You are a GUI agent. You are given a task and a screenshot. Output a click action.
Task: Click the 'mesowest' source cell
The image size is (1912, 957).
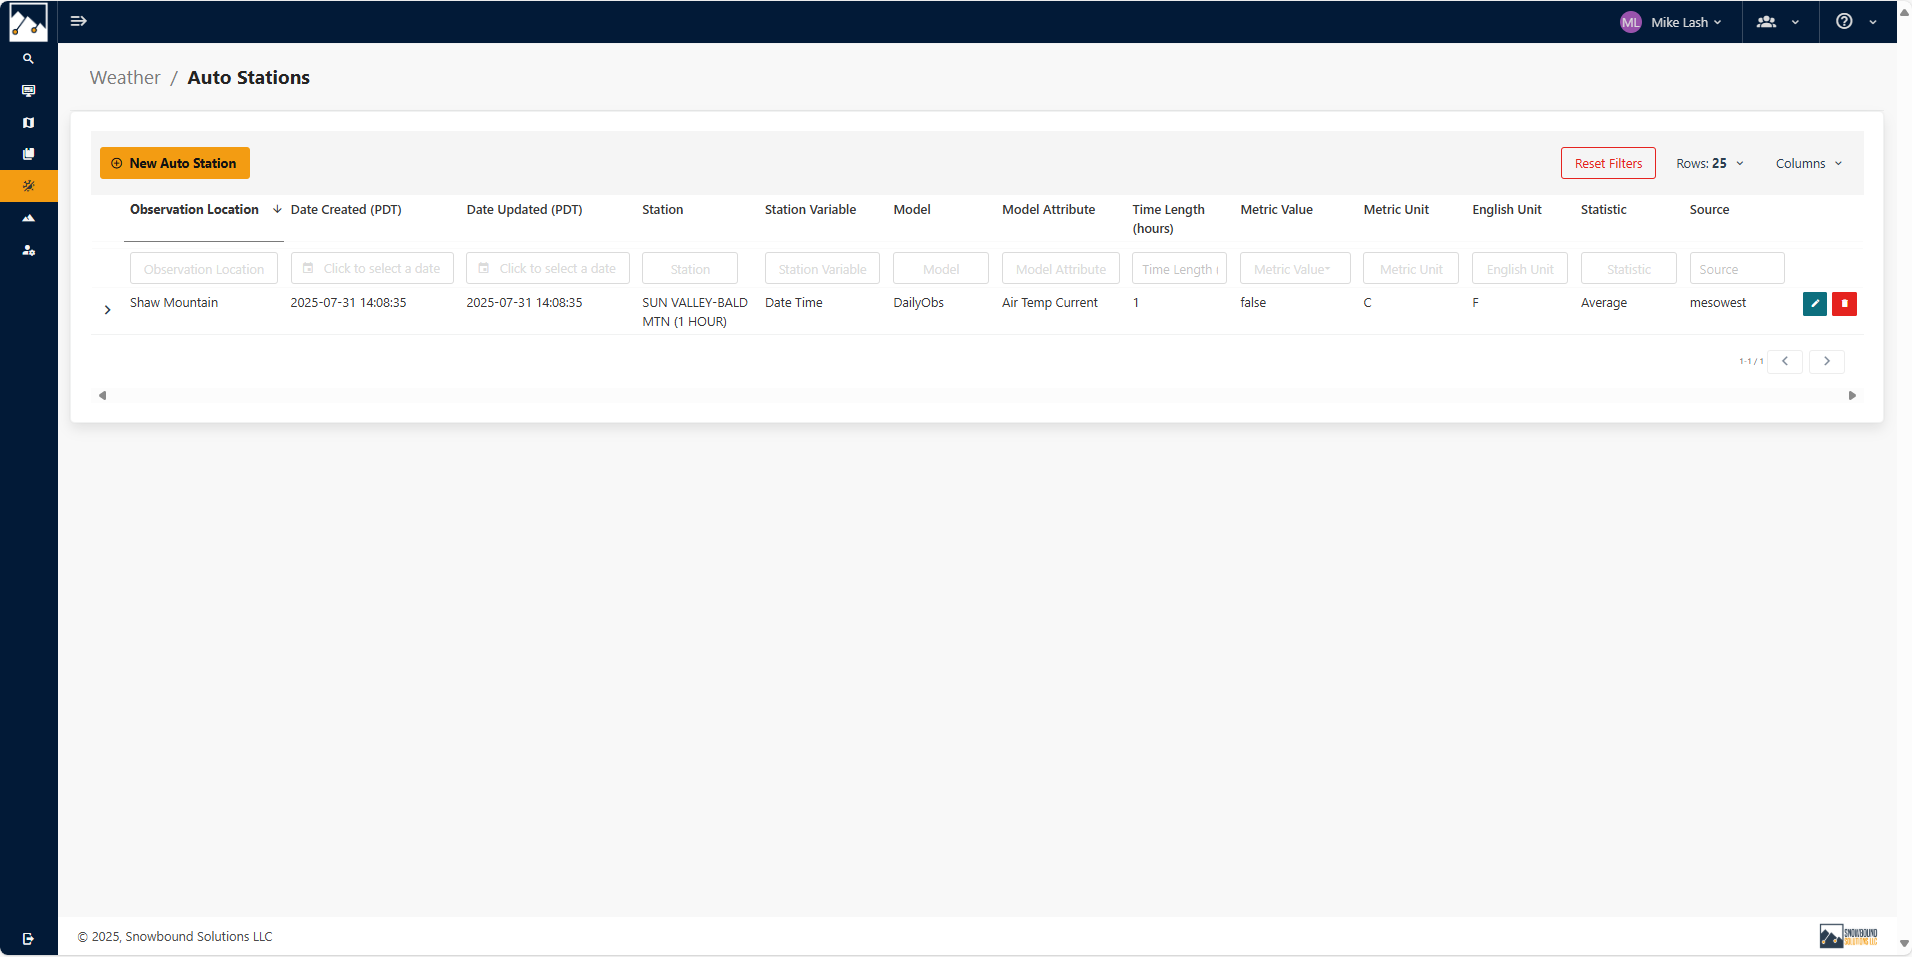pyautogui.click(x=1718, y=303)
